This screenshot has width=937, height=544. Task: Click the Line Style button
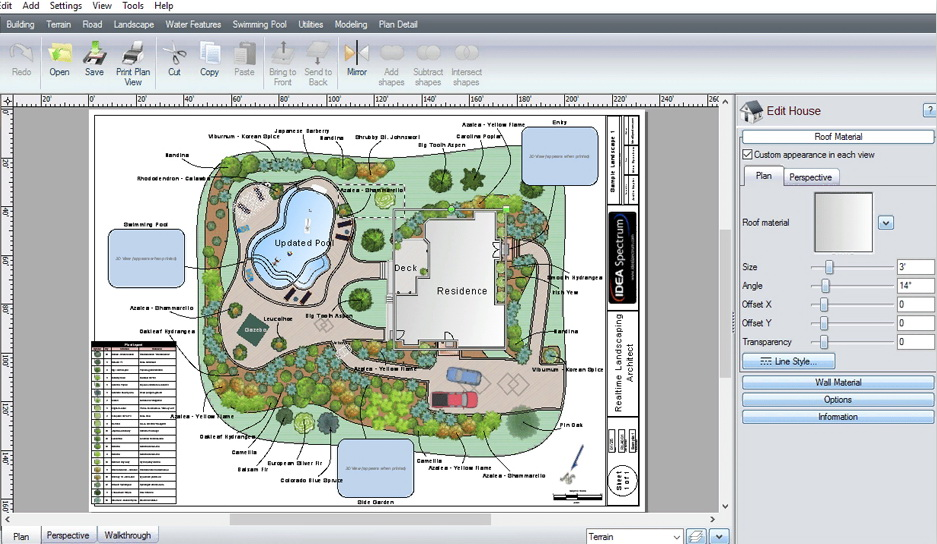pyautogui.click(x=788, y=361)
